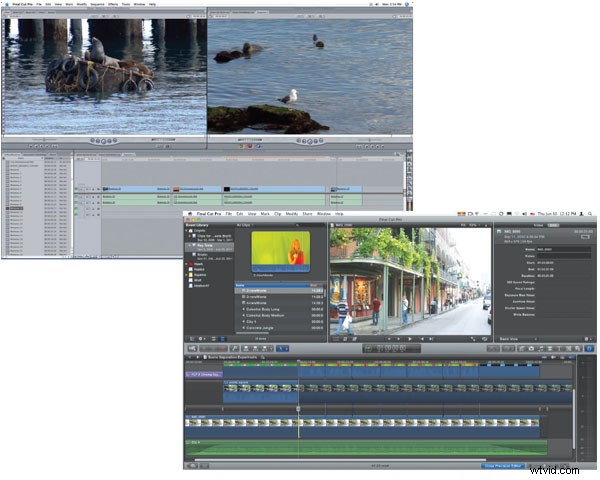600x480 pixels.
Task: Click blue Replace edit button in back window canvas
Action: point(258,146)
